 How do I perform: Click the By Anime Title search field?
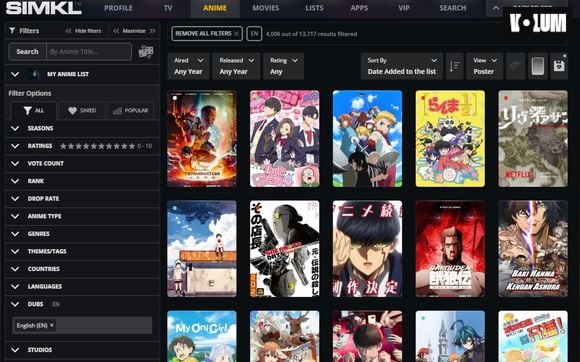[89, 52]
